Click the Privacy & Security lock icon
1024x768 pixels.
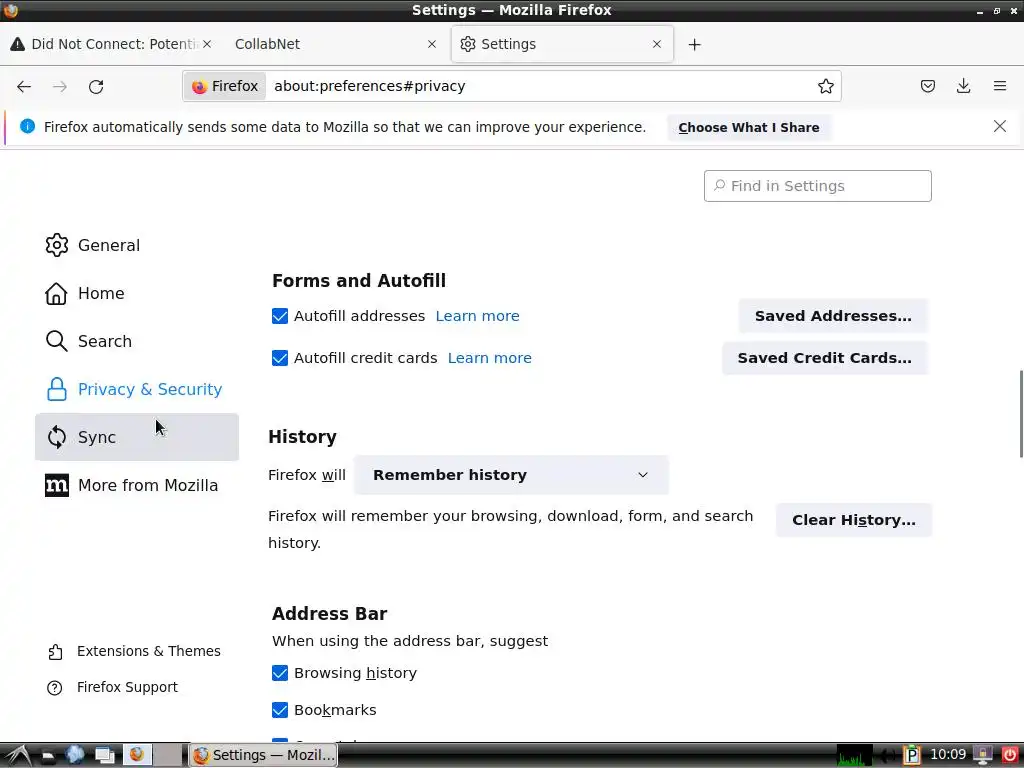[57, 389]
